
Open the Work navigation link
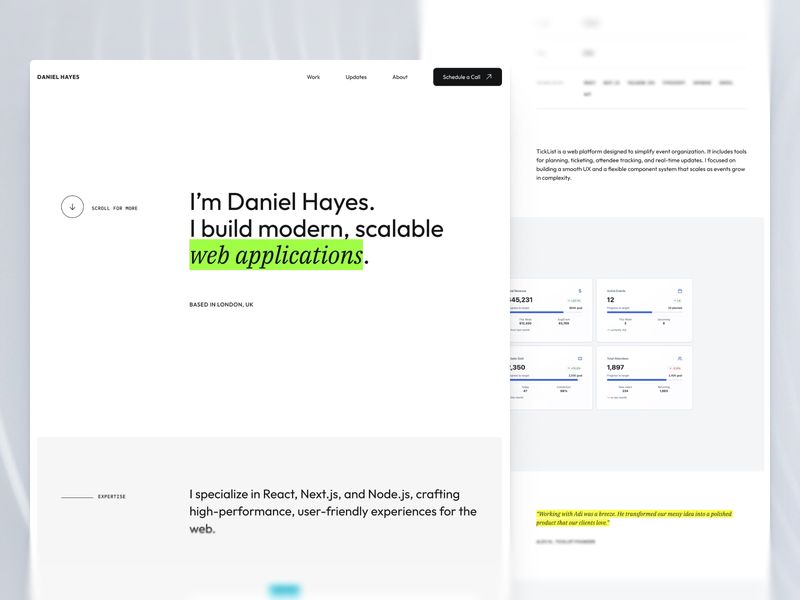pos(313,77)
